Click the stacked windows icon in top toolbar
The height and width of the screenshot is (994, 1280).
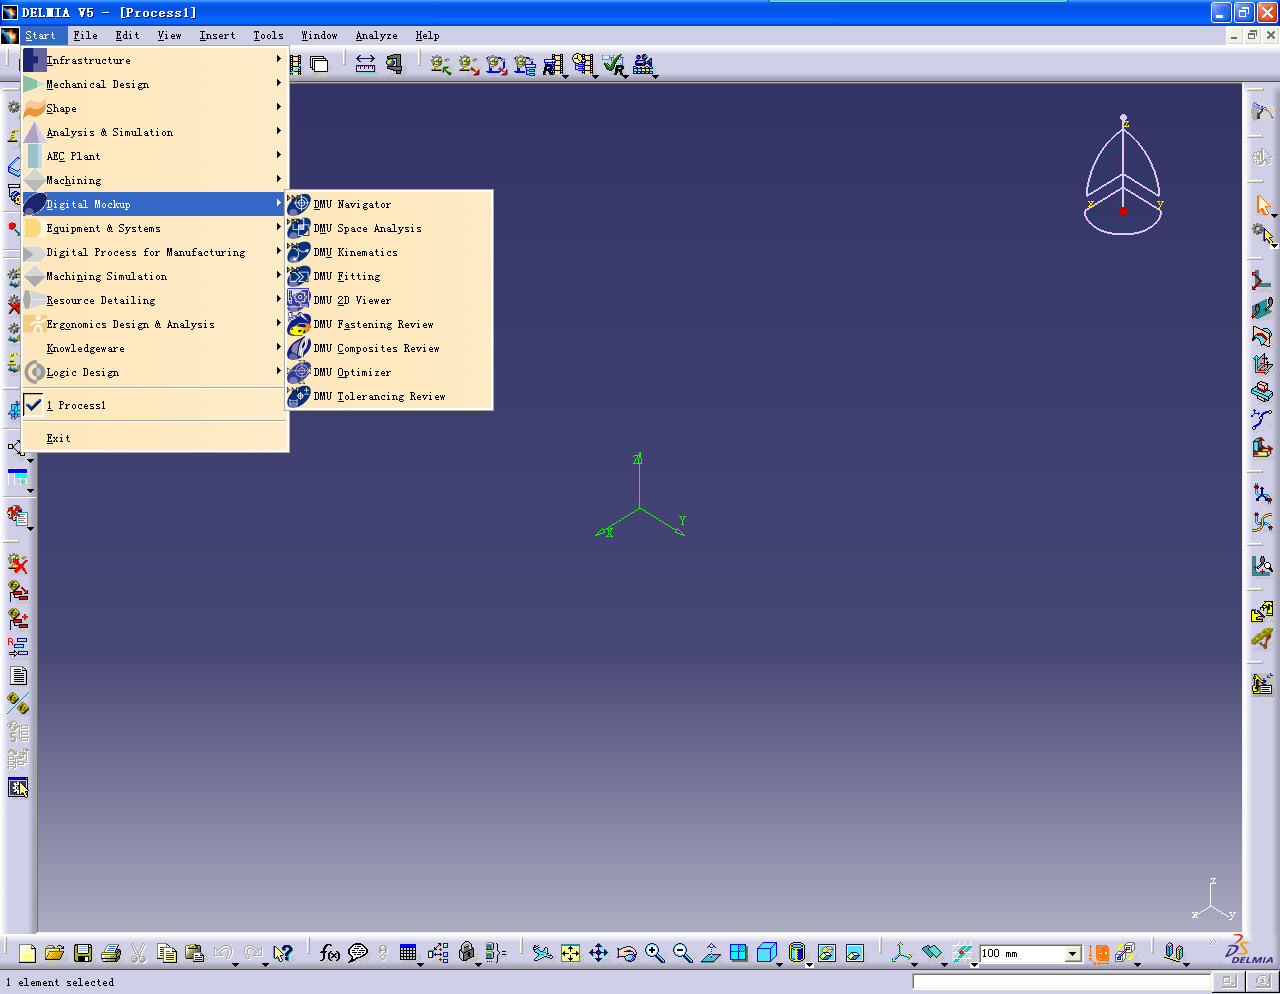(320, 65)
